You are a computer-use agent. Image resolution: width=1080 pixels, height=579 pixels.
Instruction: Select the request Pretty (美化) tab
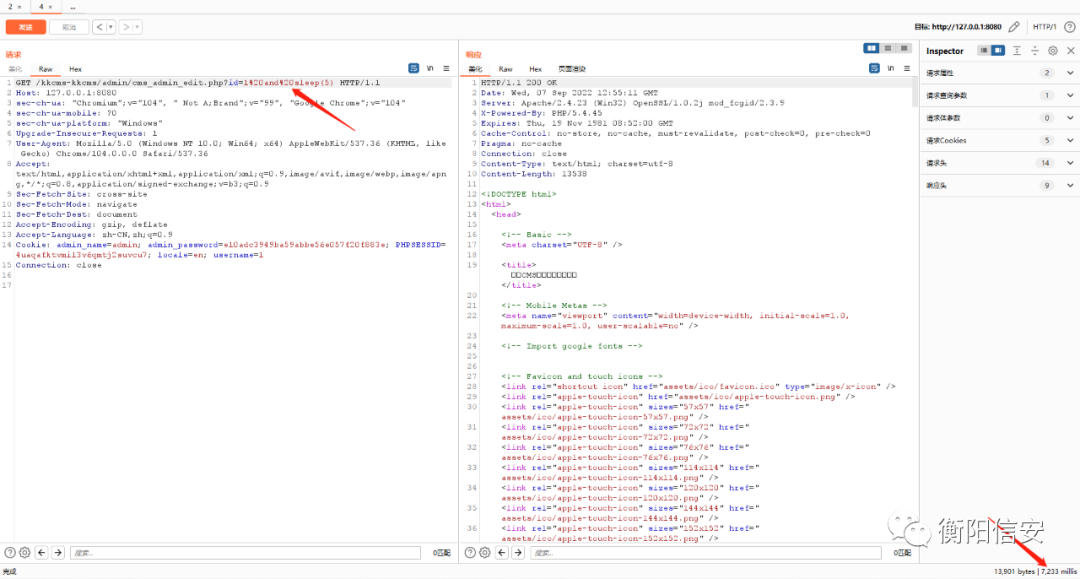(15, 69)
